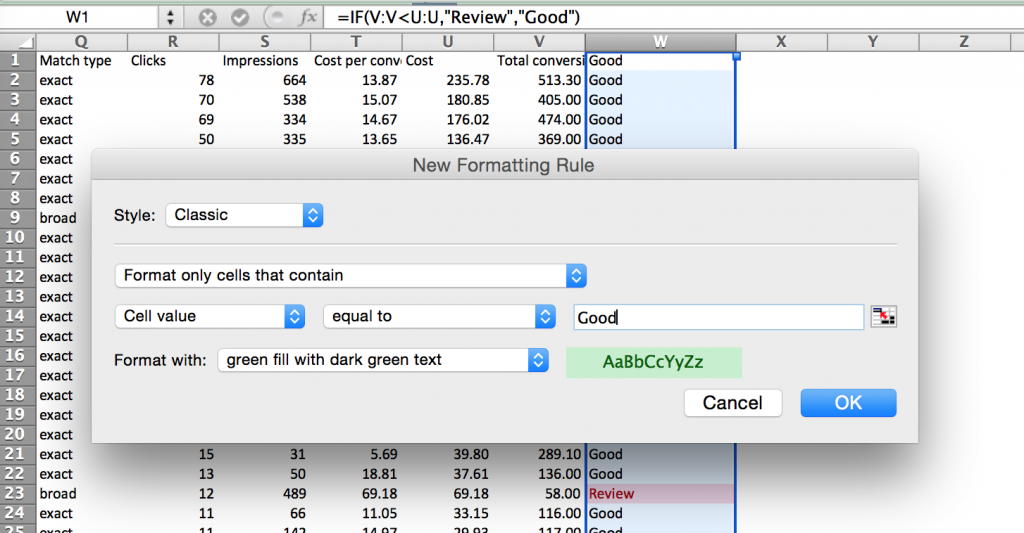Image resolution: width=1024 pixels, height=533 pixels.
Task: Select column Z header
Action: click(x=964, y=42)
